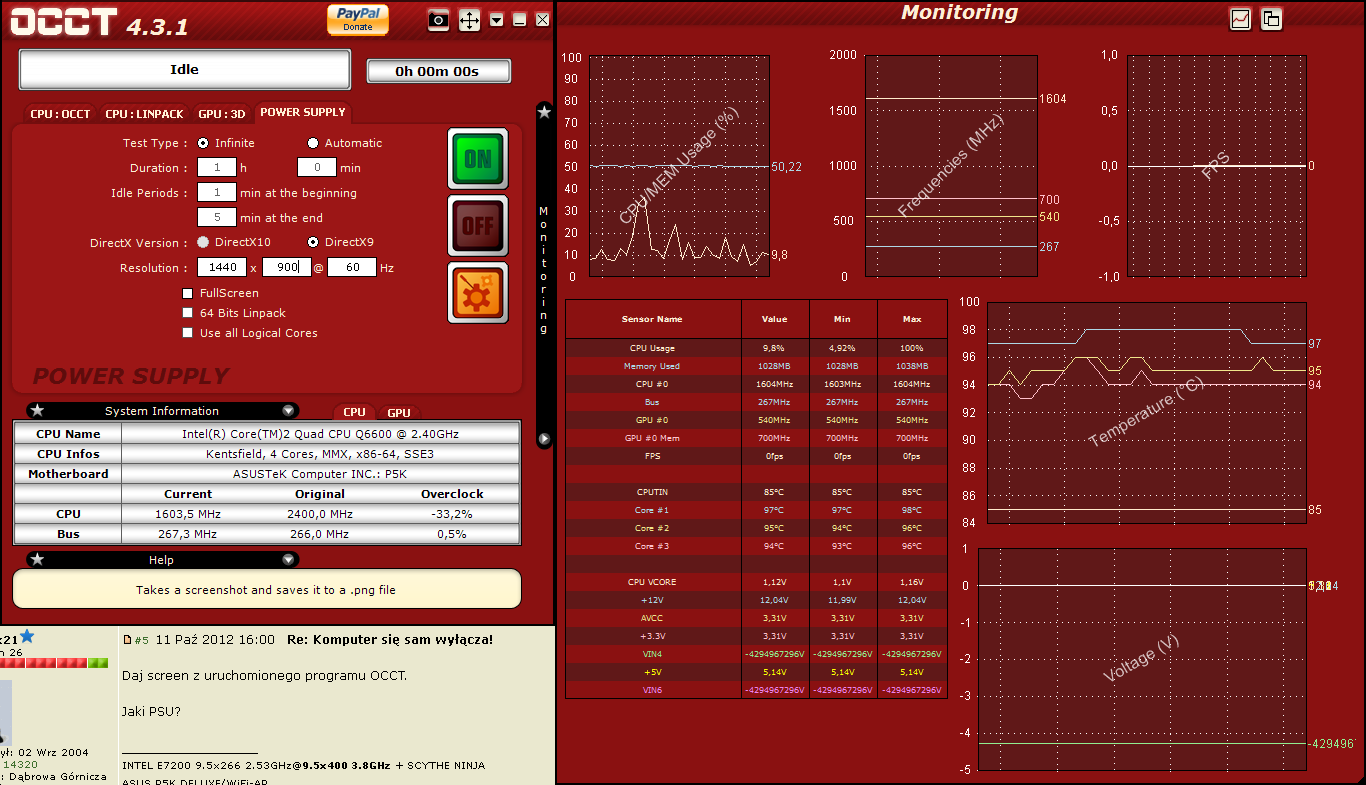Select the Infinite test type
This screenshot has height=785, width=1366.
click(203, 143)
